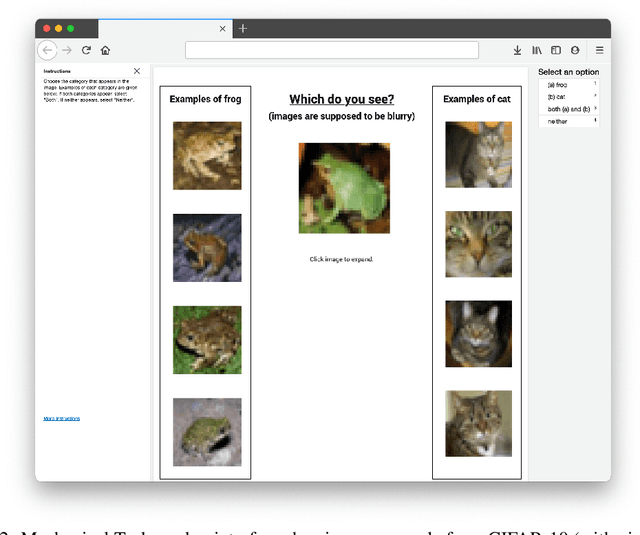Open the hamburger application menu
This screenshot has width=640, height=535.
(599, 50)
